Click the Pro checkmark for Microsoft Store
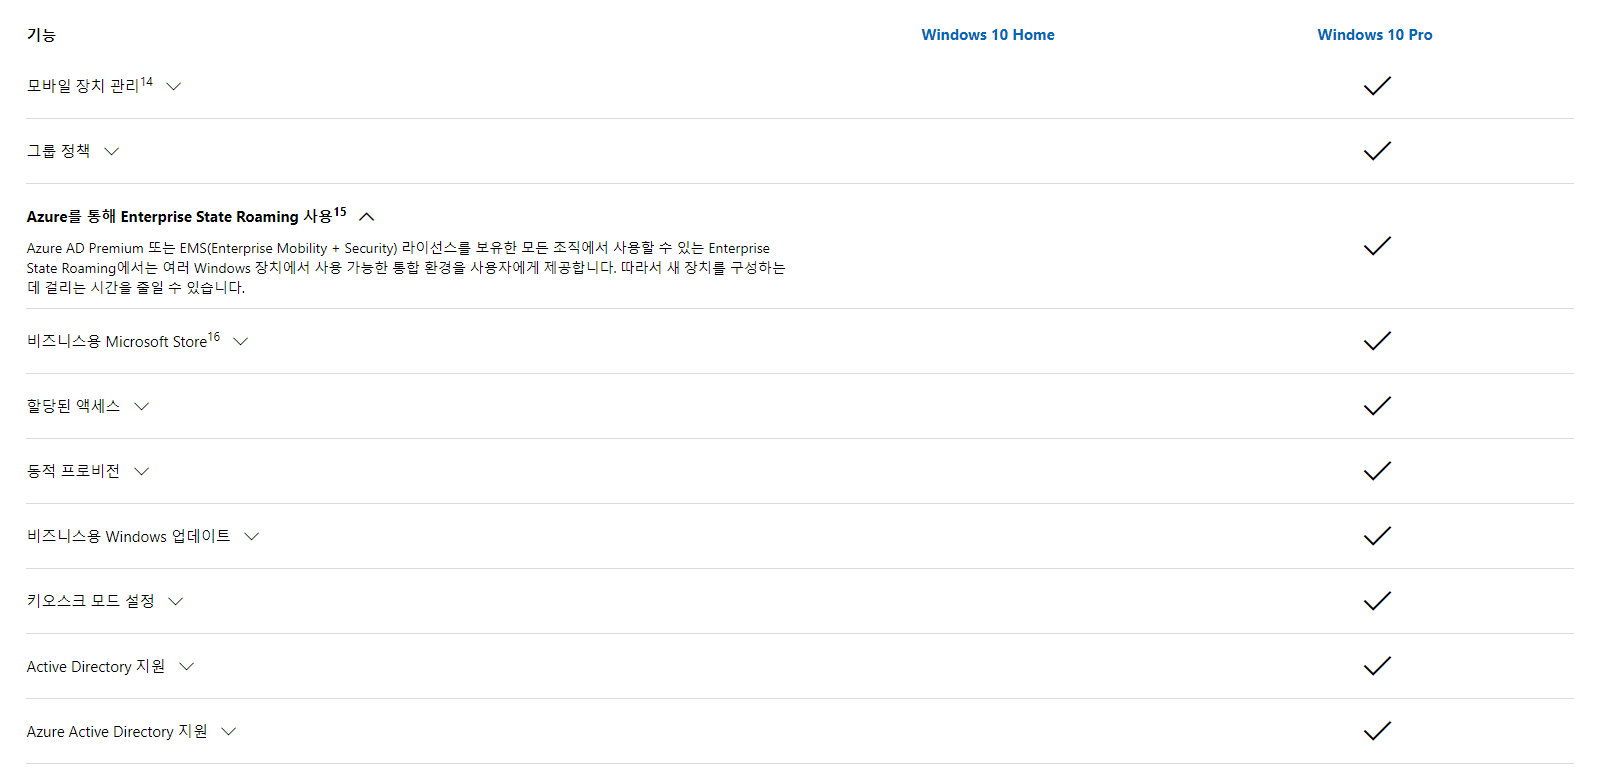This screenshot has height=782, width=1602. tap(1377, 341)
